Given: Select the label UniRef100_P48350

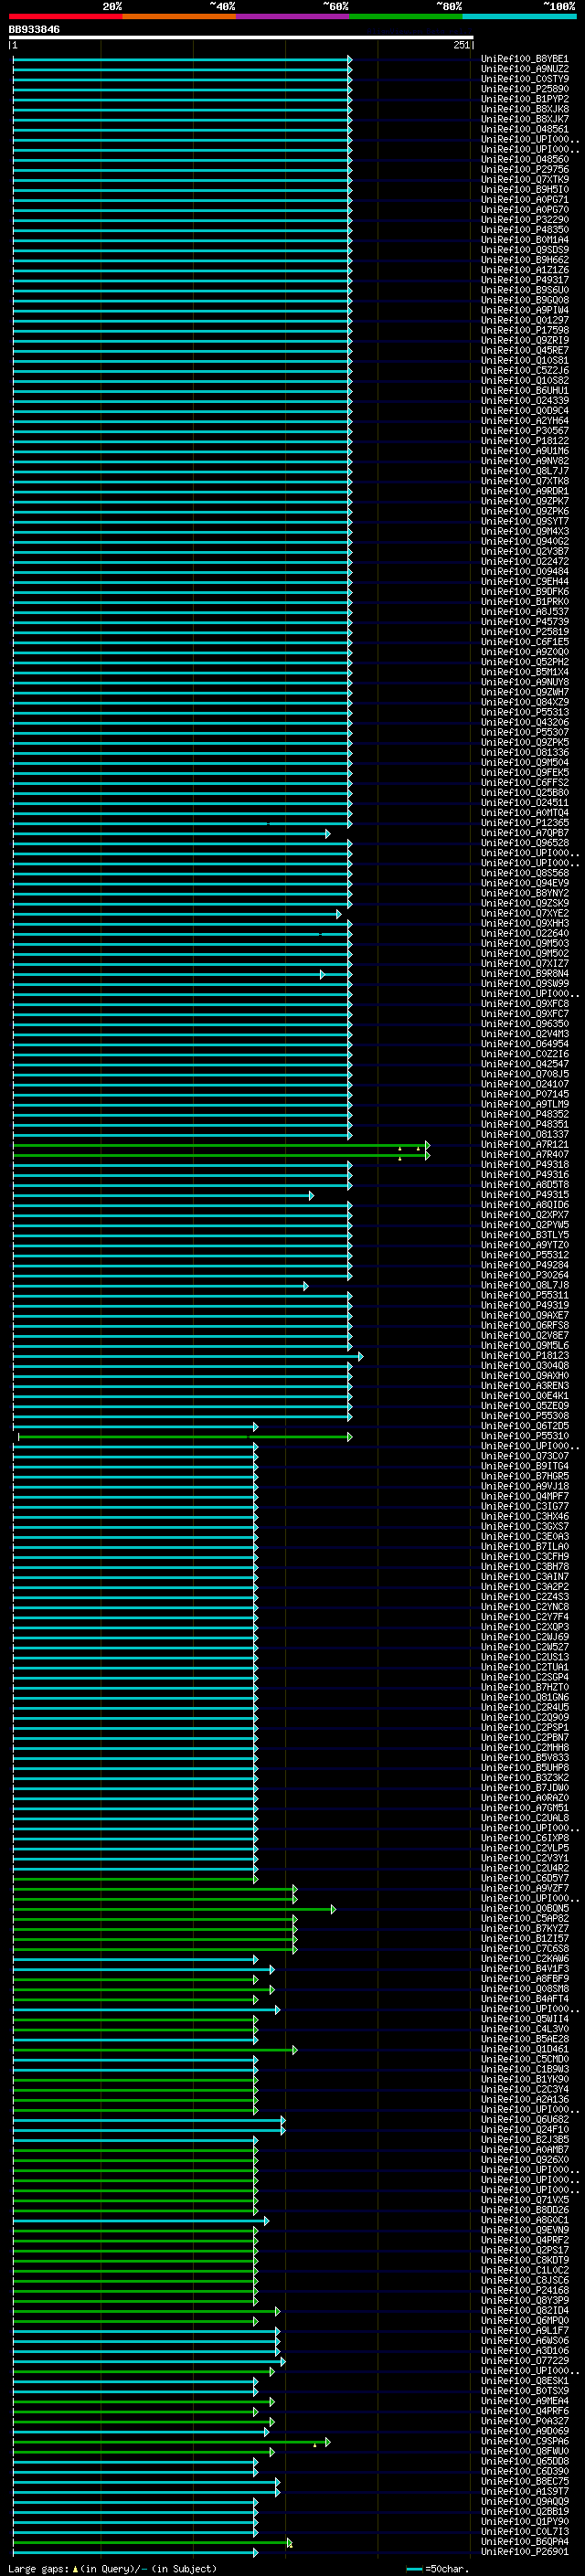Looking at the screenshot, I should pyautogui.click(x=525, y=230).
